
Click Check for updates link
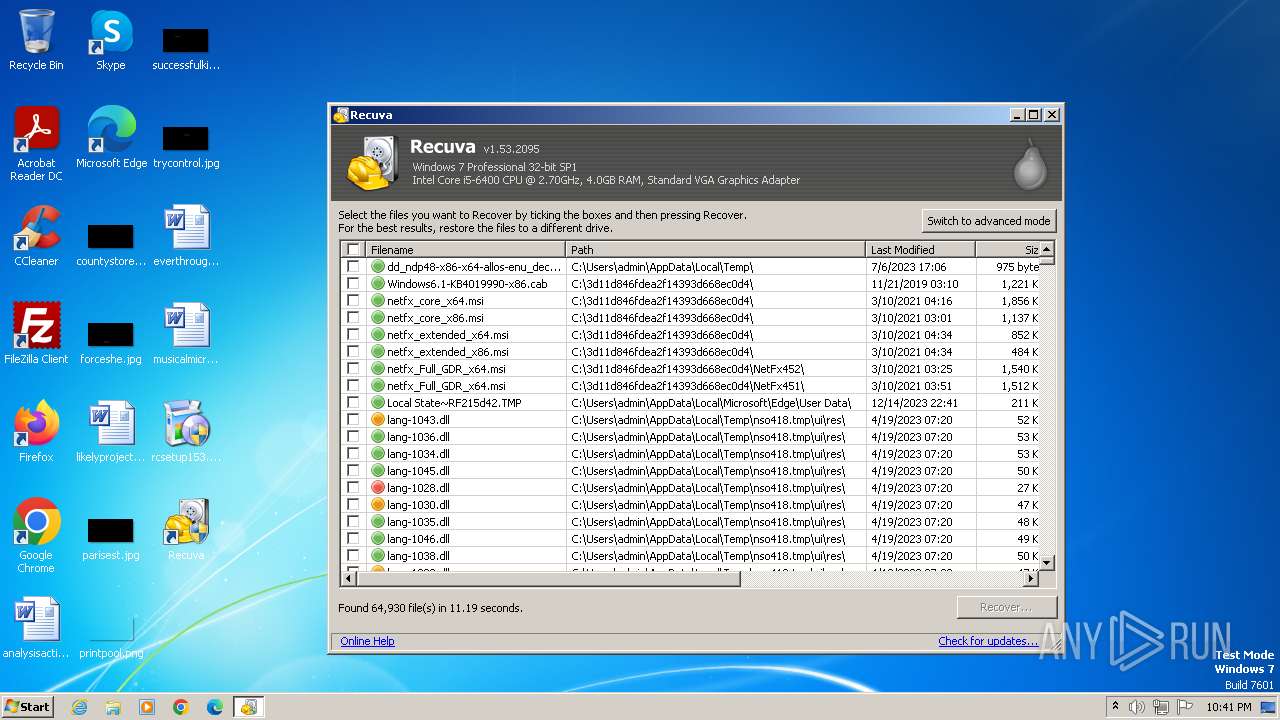click(988, 641)
